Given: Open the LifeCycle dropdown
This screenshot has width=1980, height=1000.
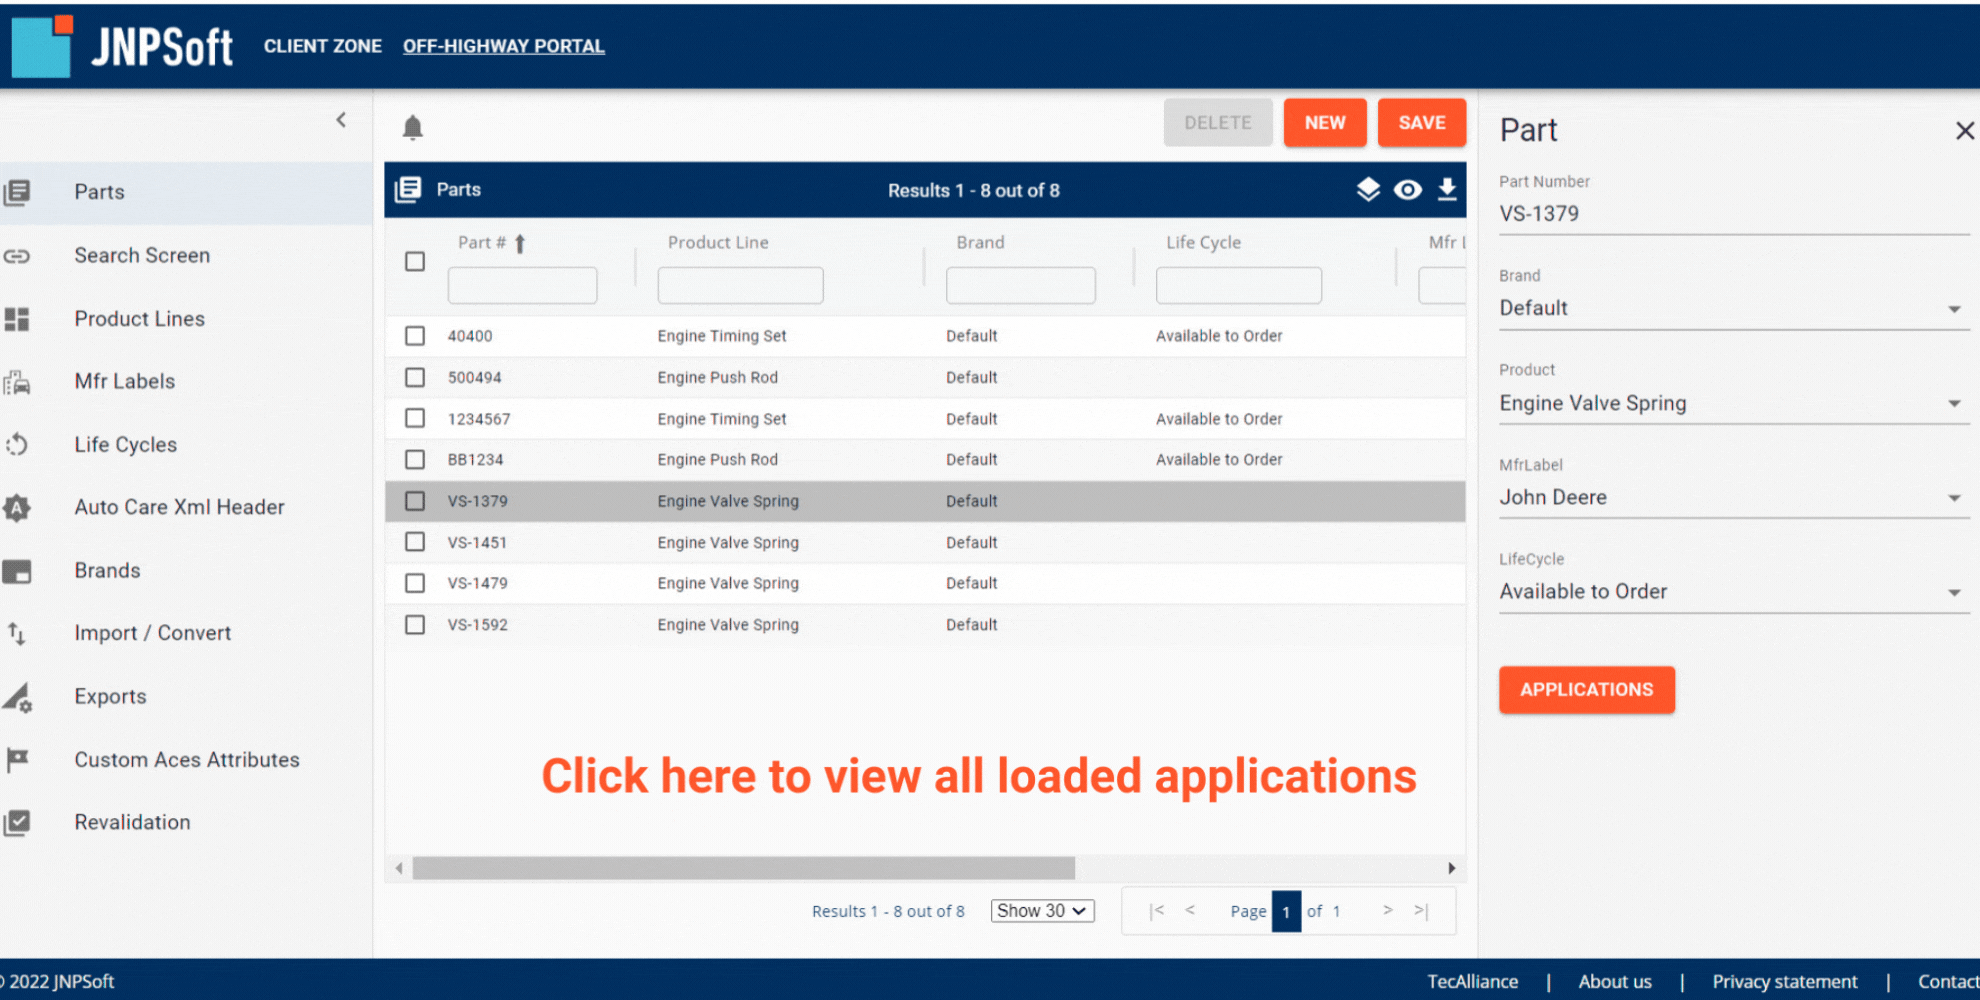Looking at the screenshot, I should click(x=1953, y=592).
